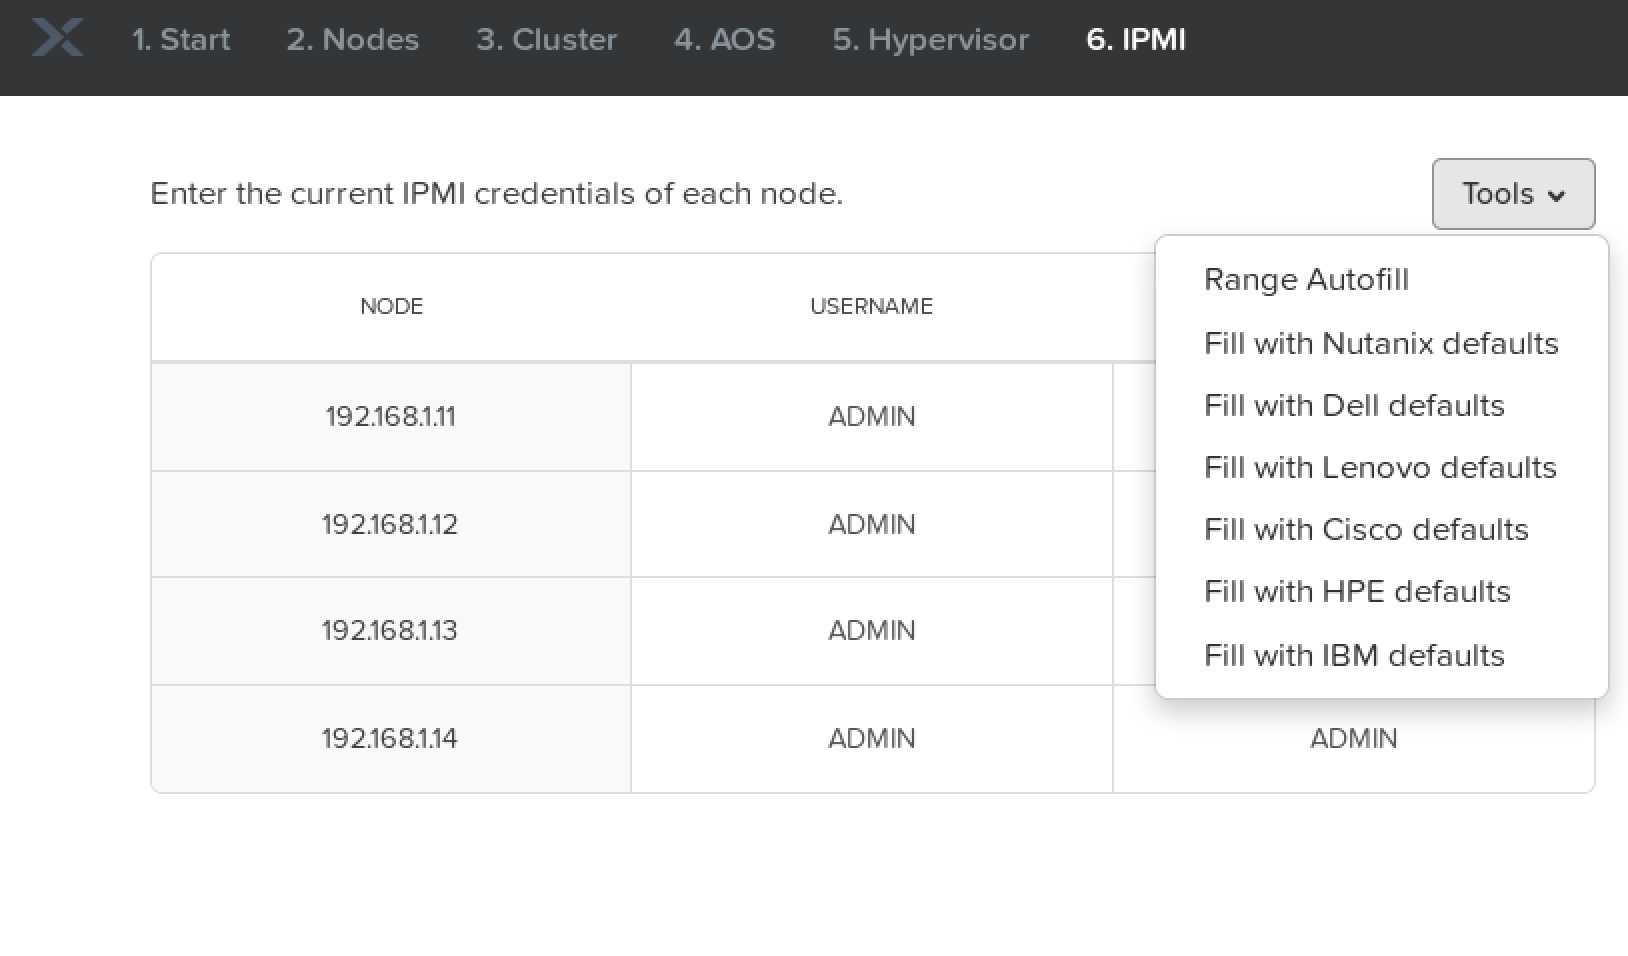Screen dimensions: 1628x956
Task: Apply Fill with HPE defaults
Action: [x=1357, y=591]
